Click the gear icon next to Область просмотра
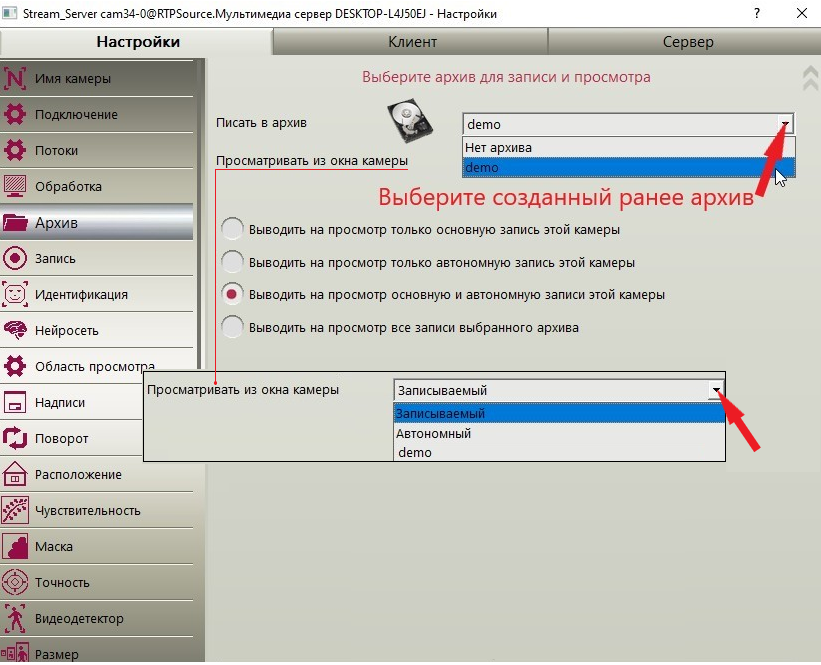 (x=15, y=366)
